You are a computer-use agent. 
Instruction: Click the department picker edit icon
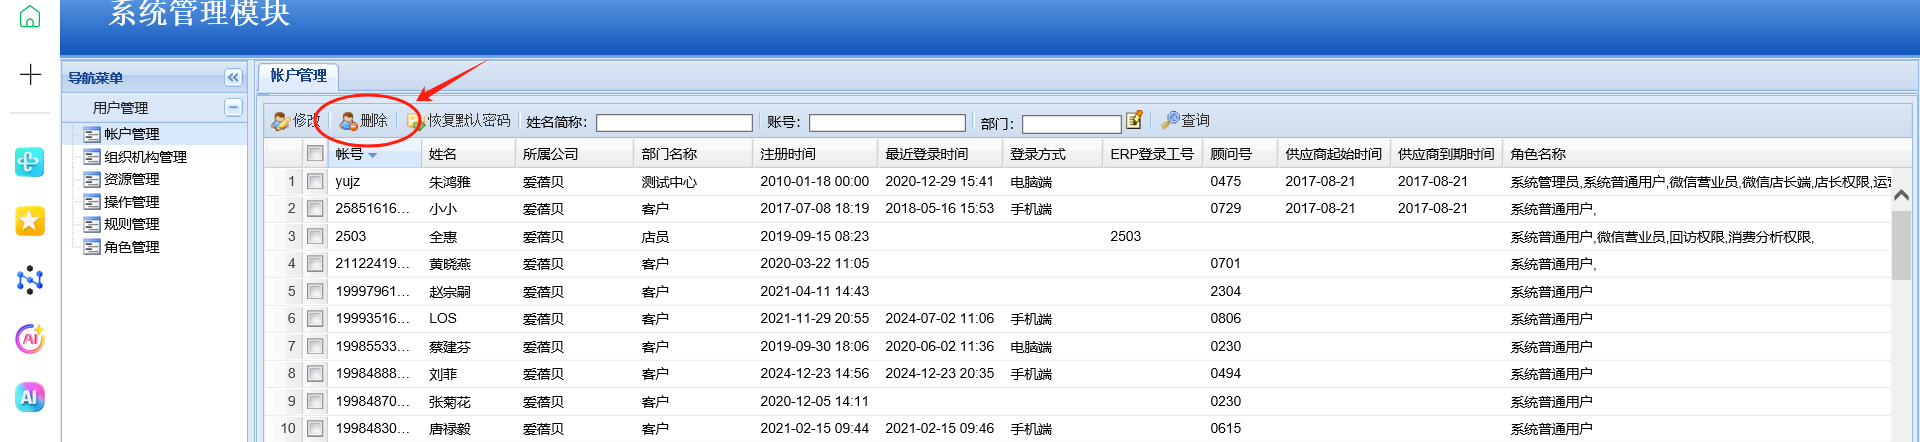tap(1134, 120)
